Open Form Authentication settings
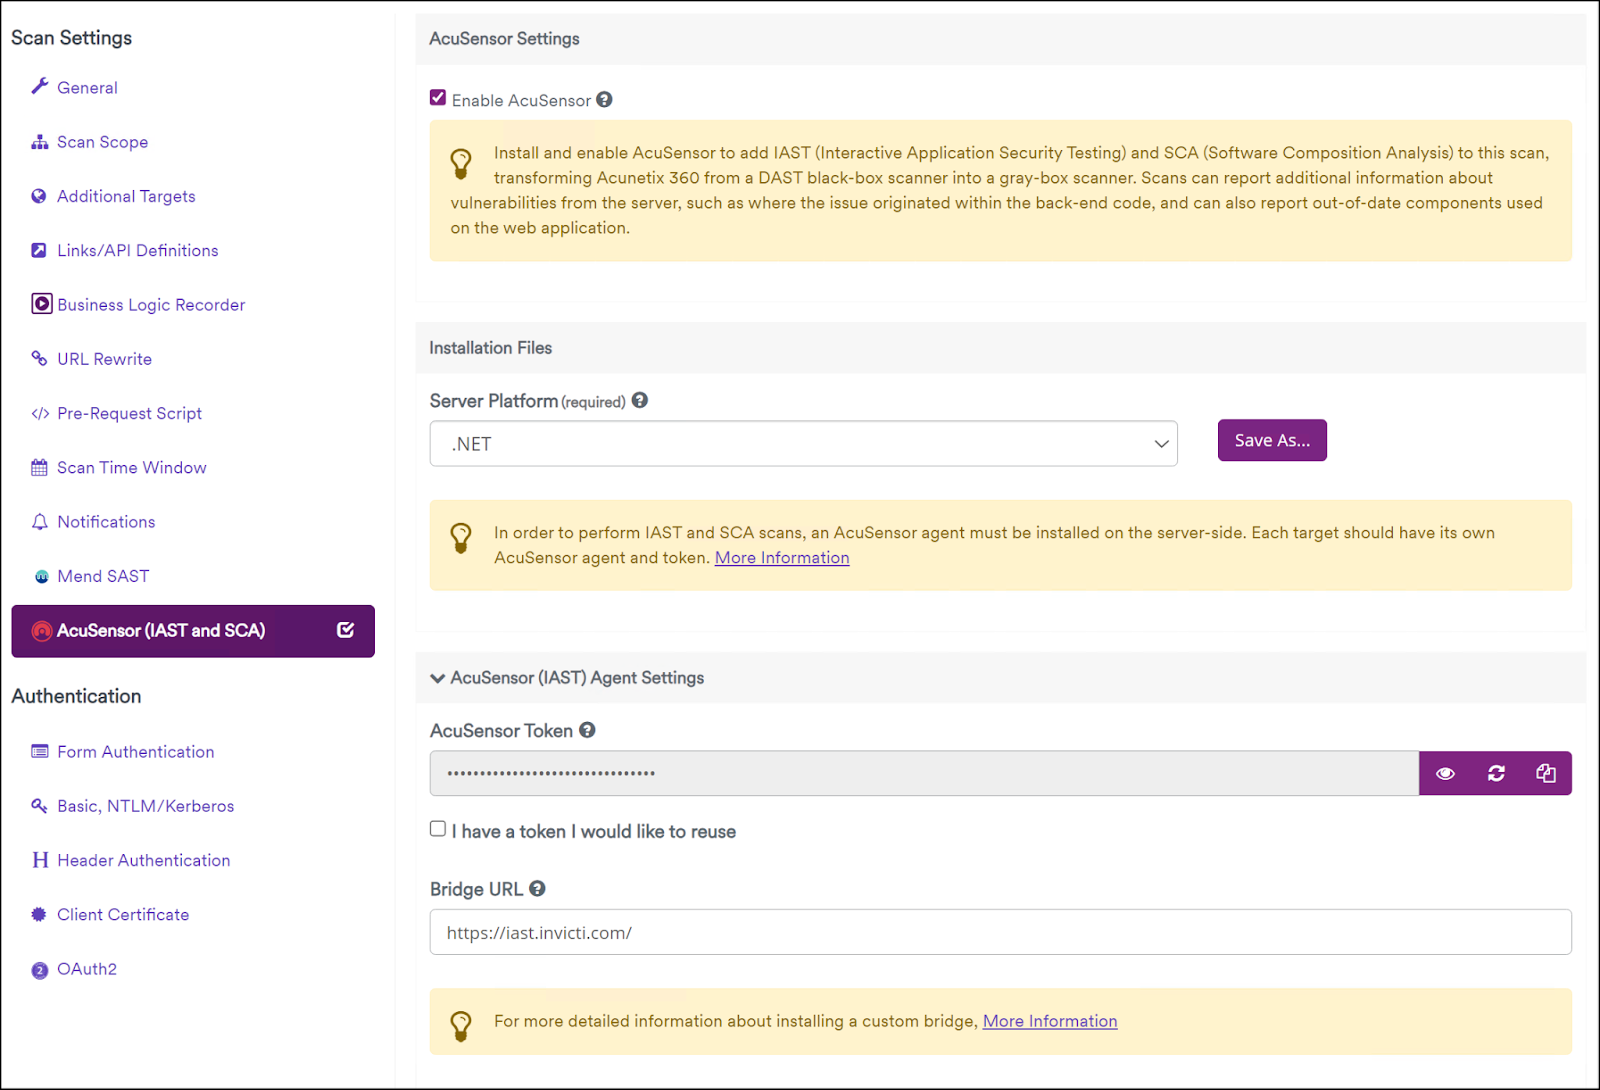Screen dimensions: 1600x1090 click(x=135, y=752)
